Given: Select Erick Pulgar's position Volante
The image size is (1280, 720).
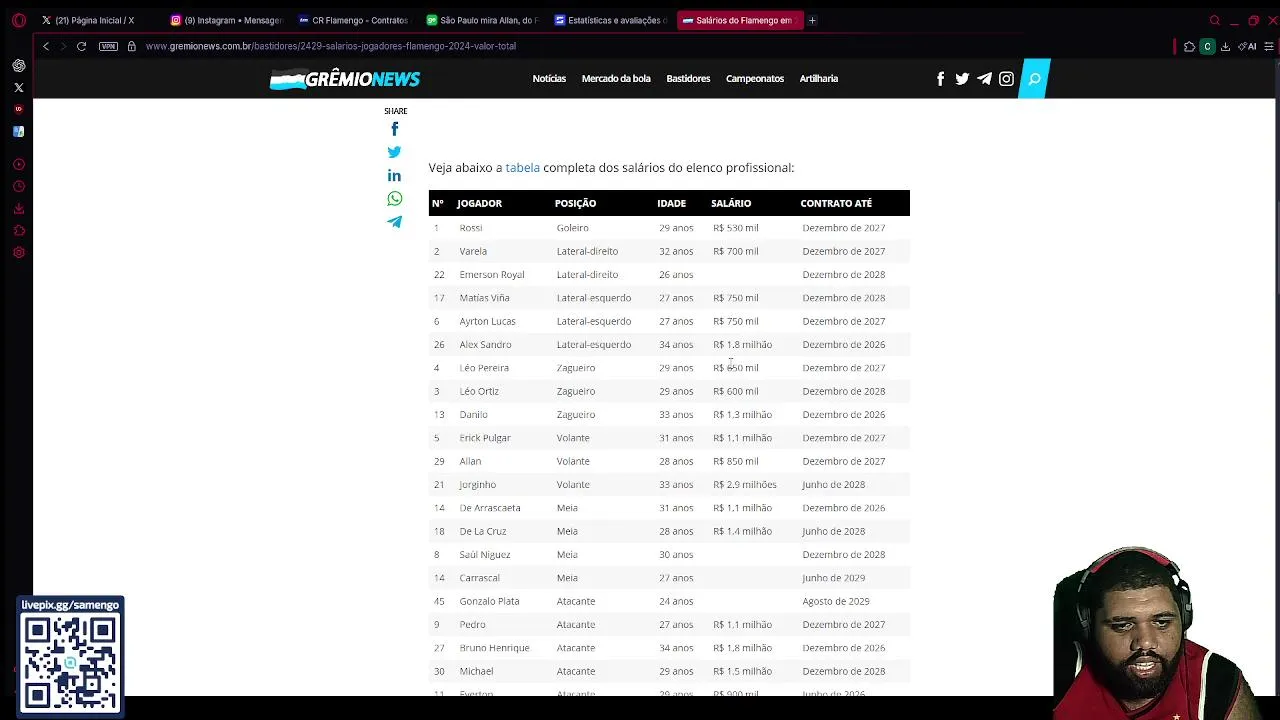Looking at the screenshot, I should click(x=573, y=438).
